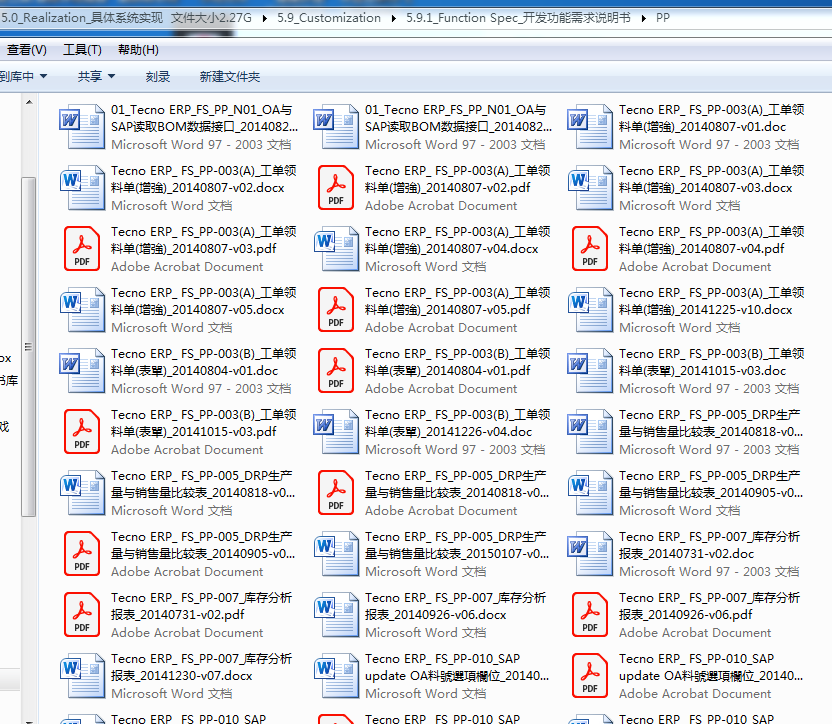The width and height of the screenshot is (832, 724).
Task: Select PP breadcrumb segment in address bar
Action: coord(663,18)
